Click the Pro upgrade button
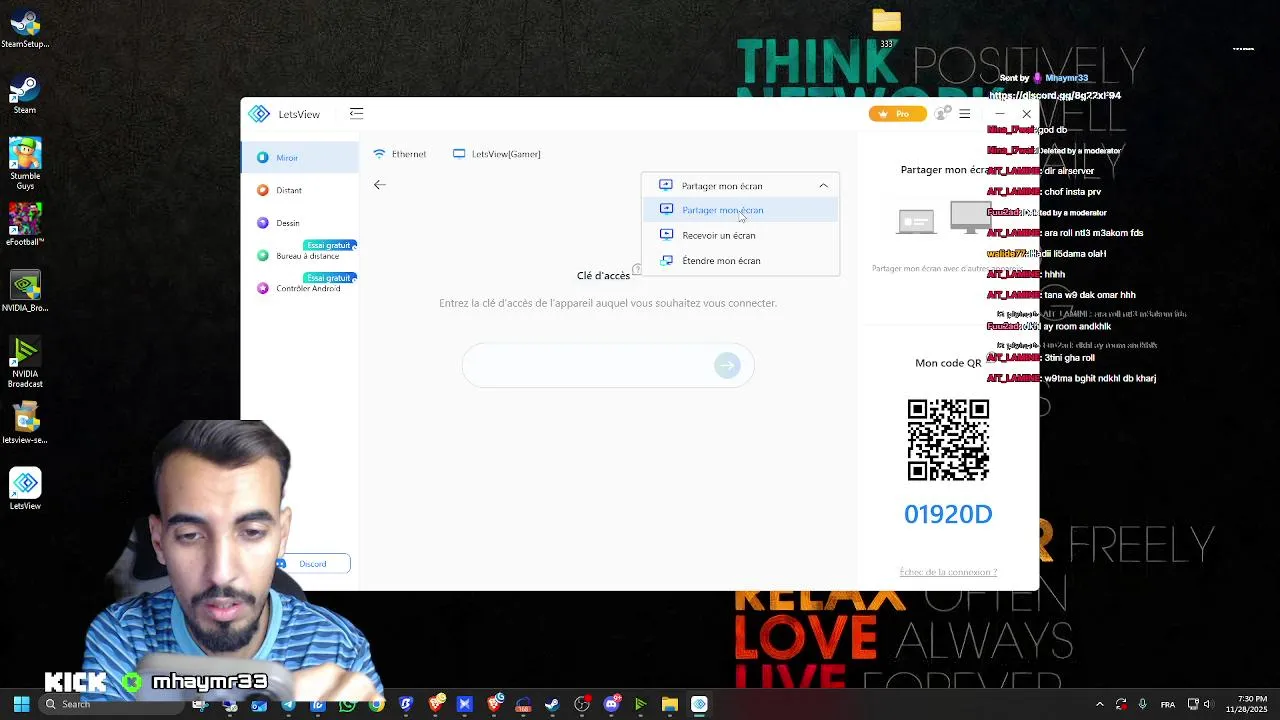The image size is (1280, 720). tap(897, 114)
